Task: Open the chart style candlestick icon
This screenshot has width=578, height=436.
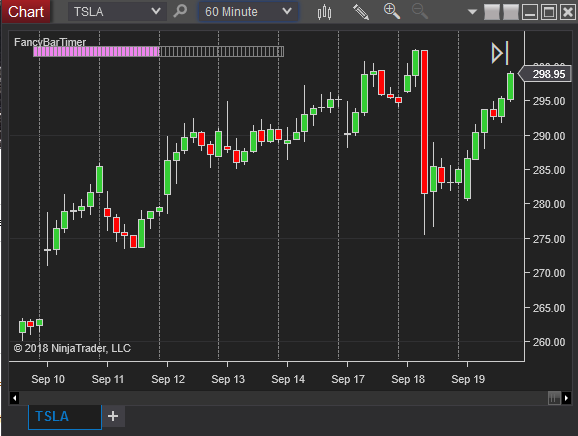Action: point(324,12)
